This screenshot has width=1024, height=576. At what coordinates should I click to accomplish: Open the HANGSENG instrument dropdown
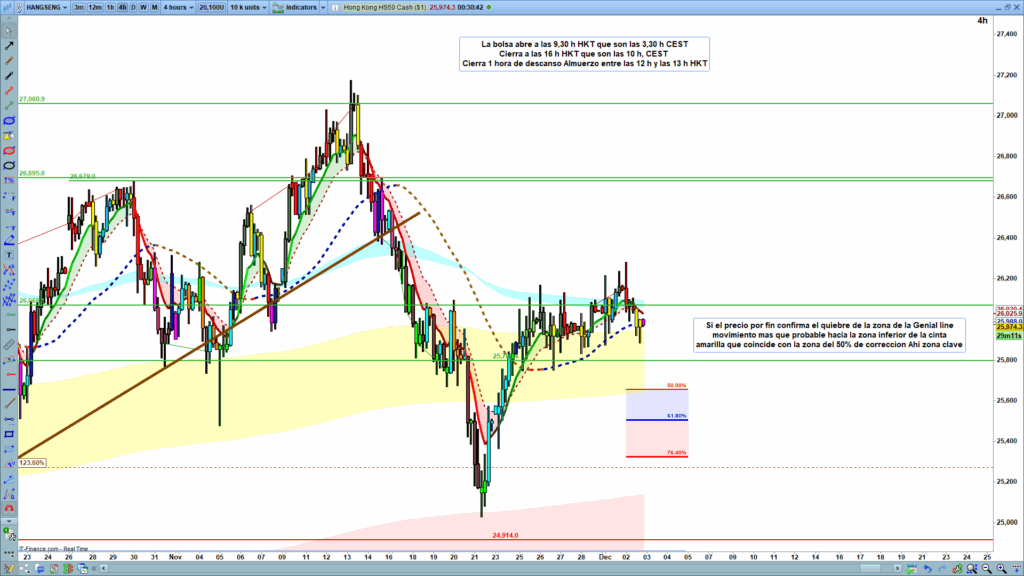point(36,6)
